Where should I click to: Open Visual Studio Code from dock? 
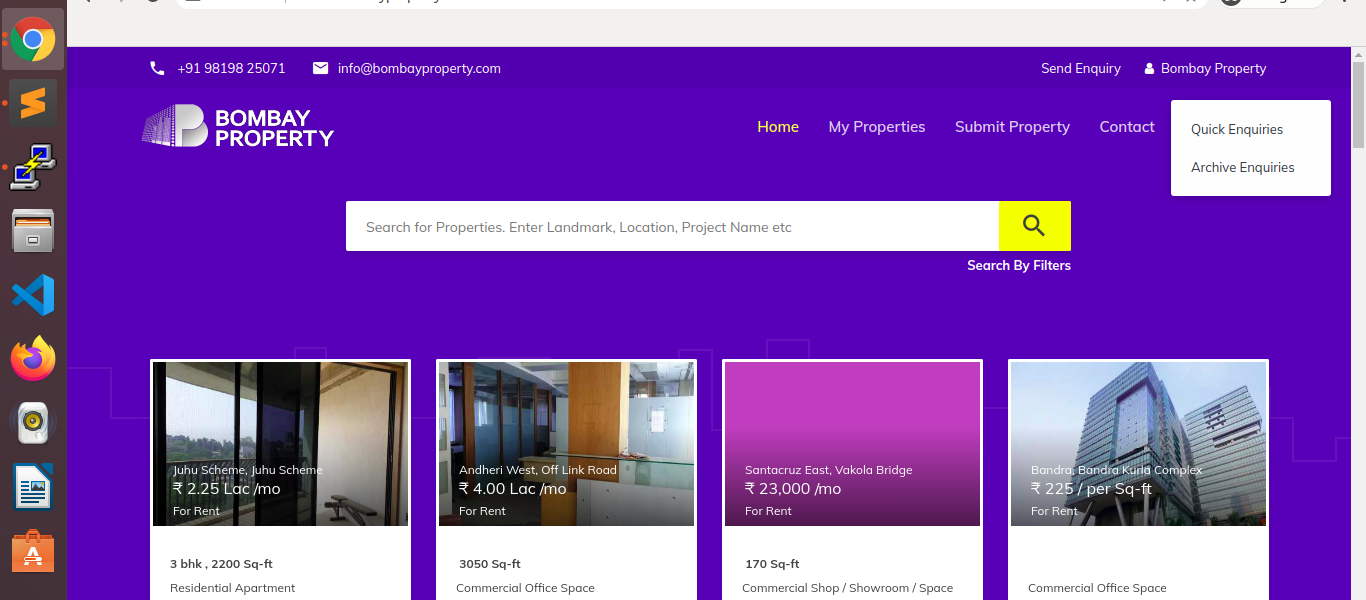pyautogui.click(x=33, y=295)
